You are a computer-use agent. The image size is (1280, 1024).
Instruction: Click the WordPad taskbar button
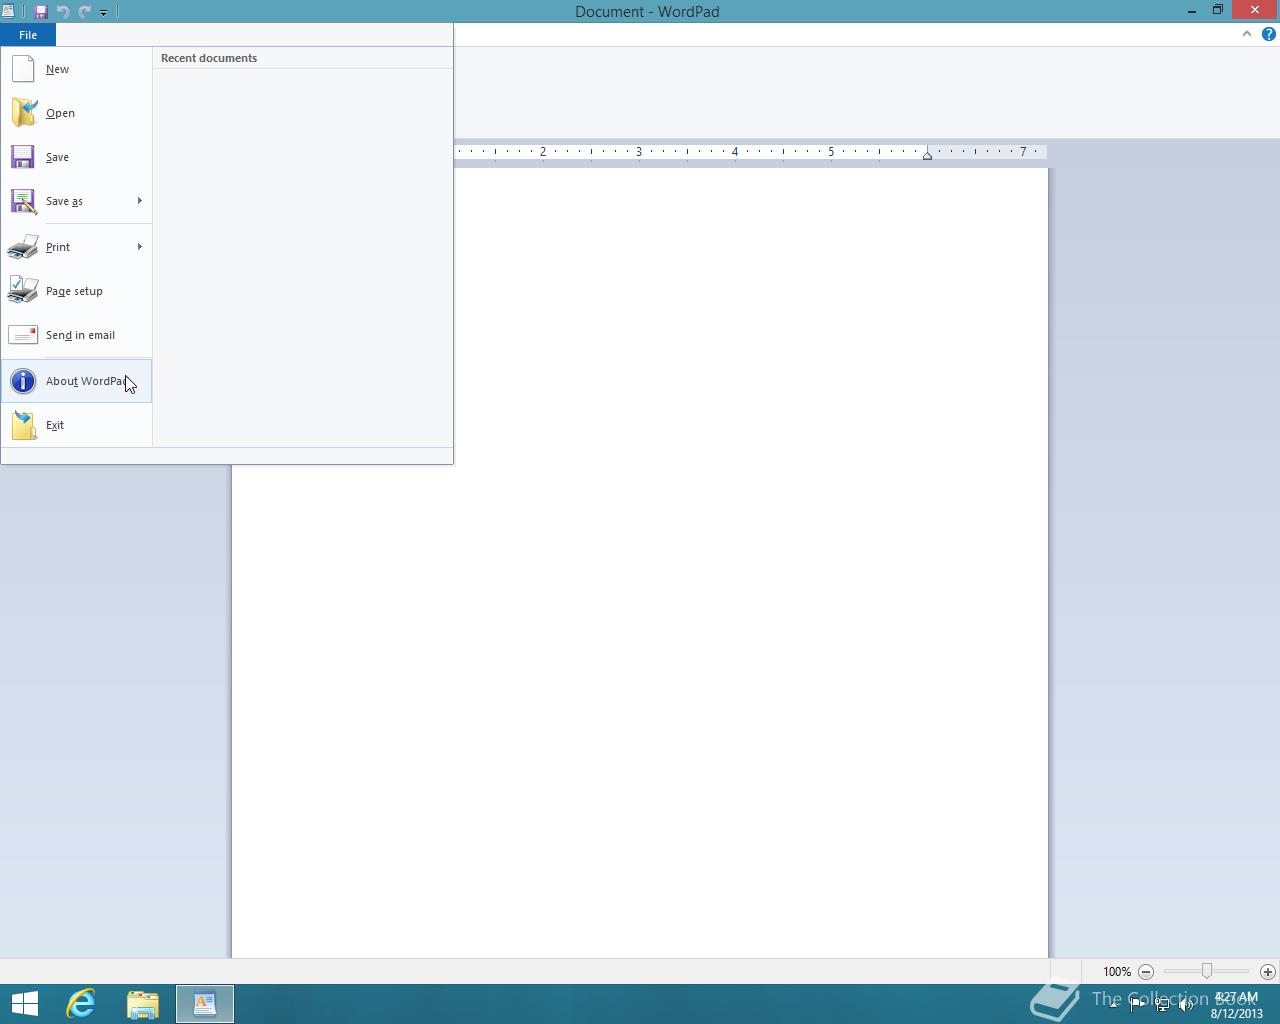(205, 1003)
